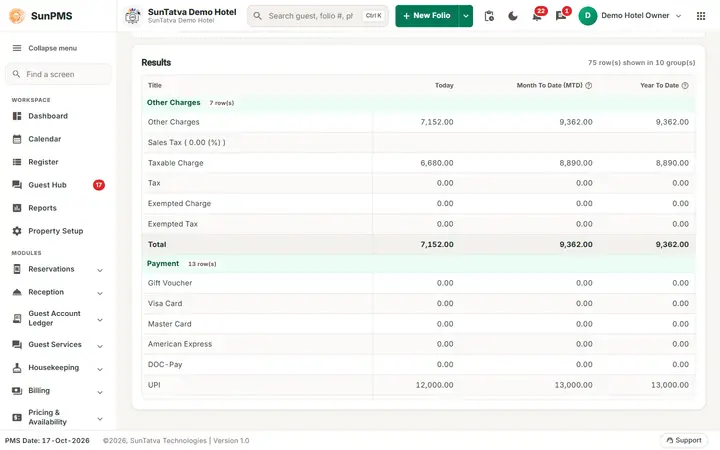Viewport: 720px width, 450px height.
Task: Click the Ctrl K shortcut badge
Action: 373,16
